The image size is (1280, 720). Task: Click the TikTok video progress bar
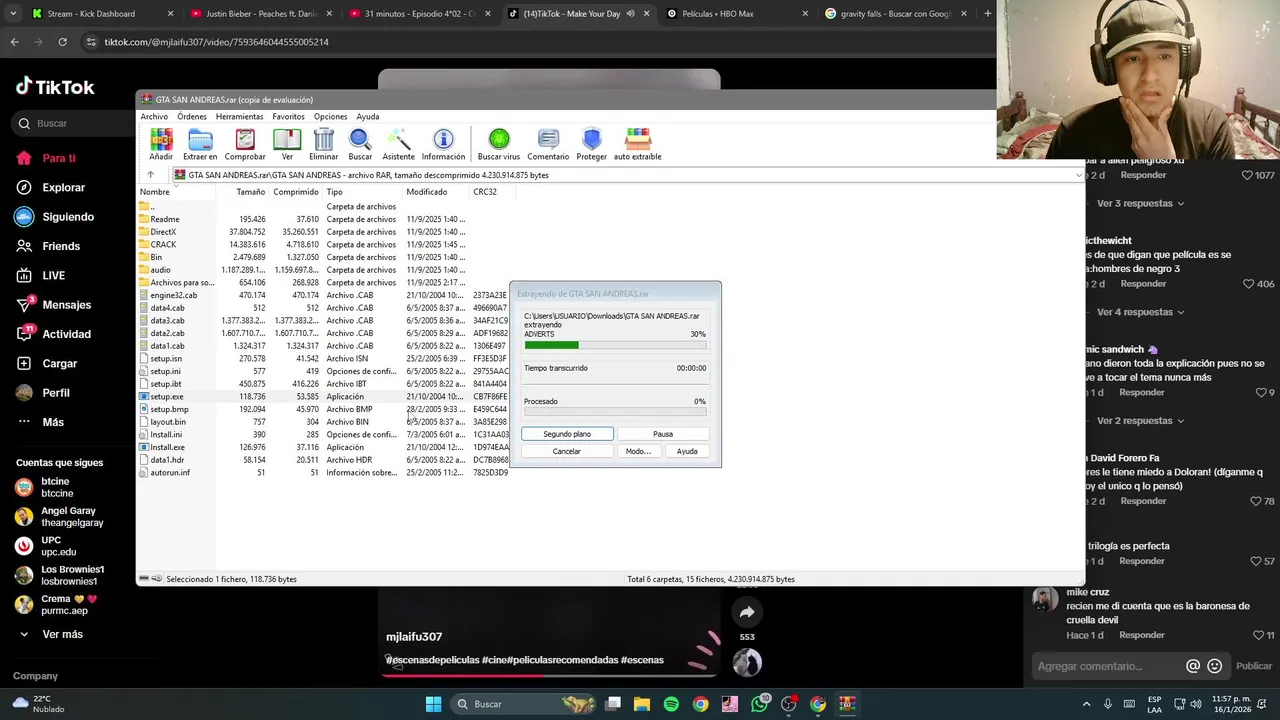[548, 674]
